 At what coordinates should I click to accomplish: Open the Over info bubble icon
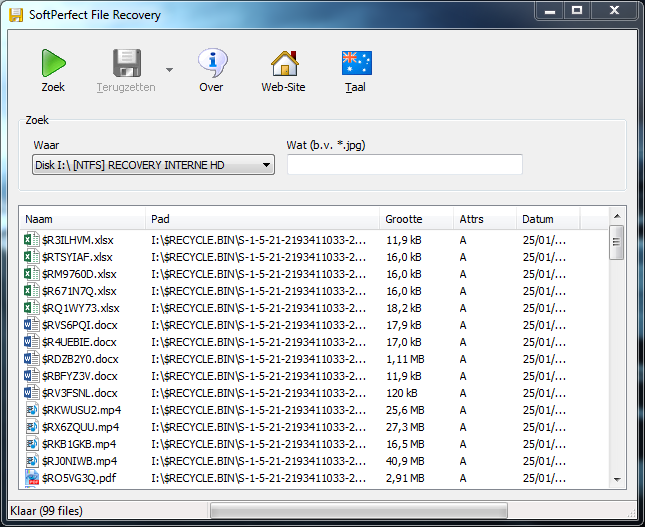212,63
